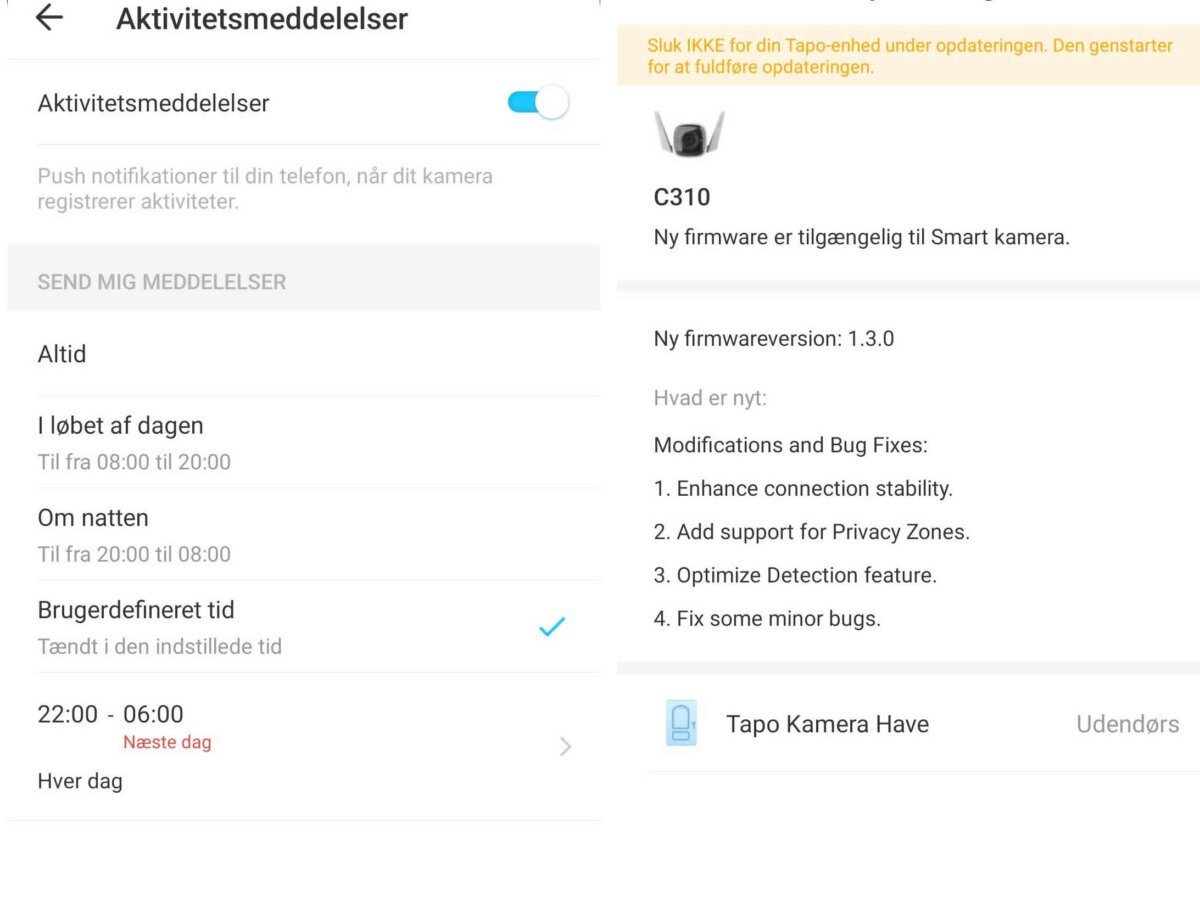Tap the 06:00 end time
Screen dimensions: 1200x908
(x=153, y=714)
